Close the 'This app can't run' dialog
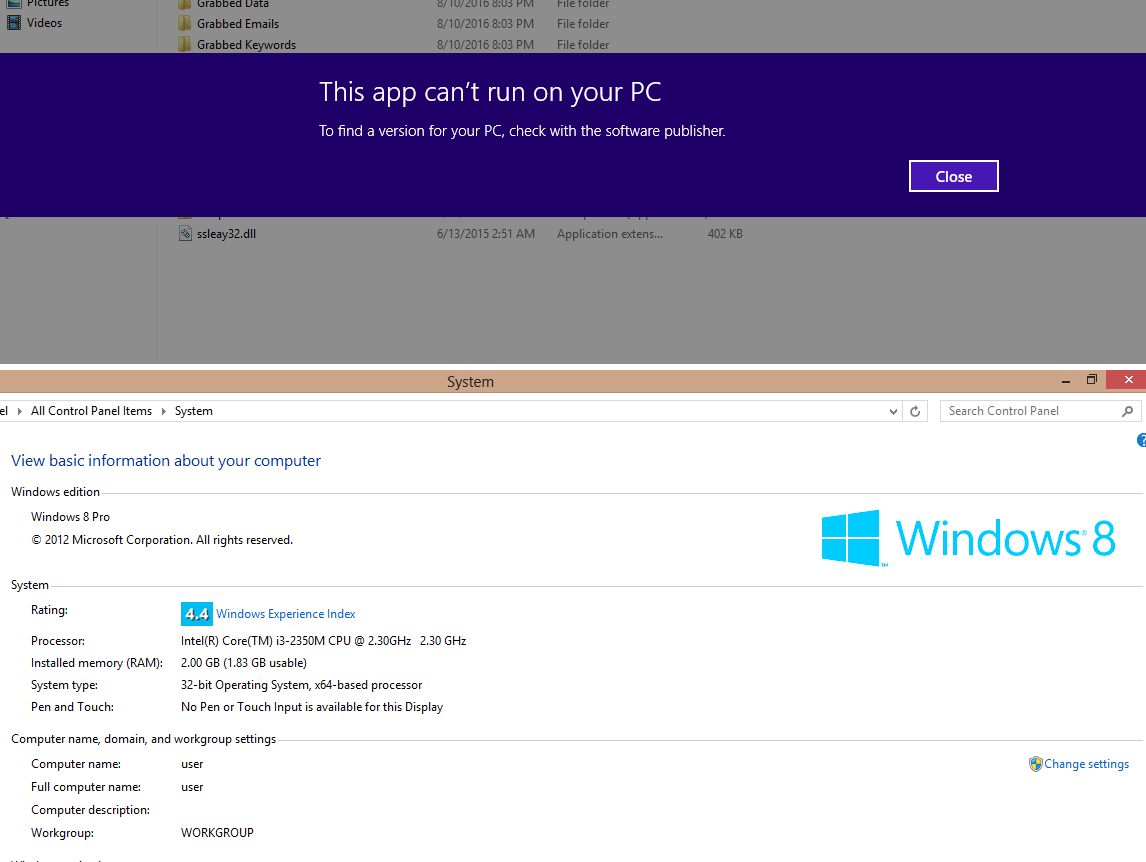 [953, 176]
